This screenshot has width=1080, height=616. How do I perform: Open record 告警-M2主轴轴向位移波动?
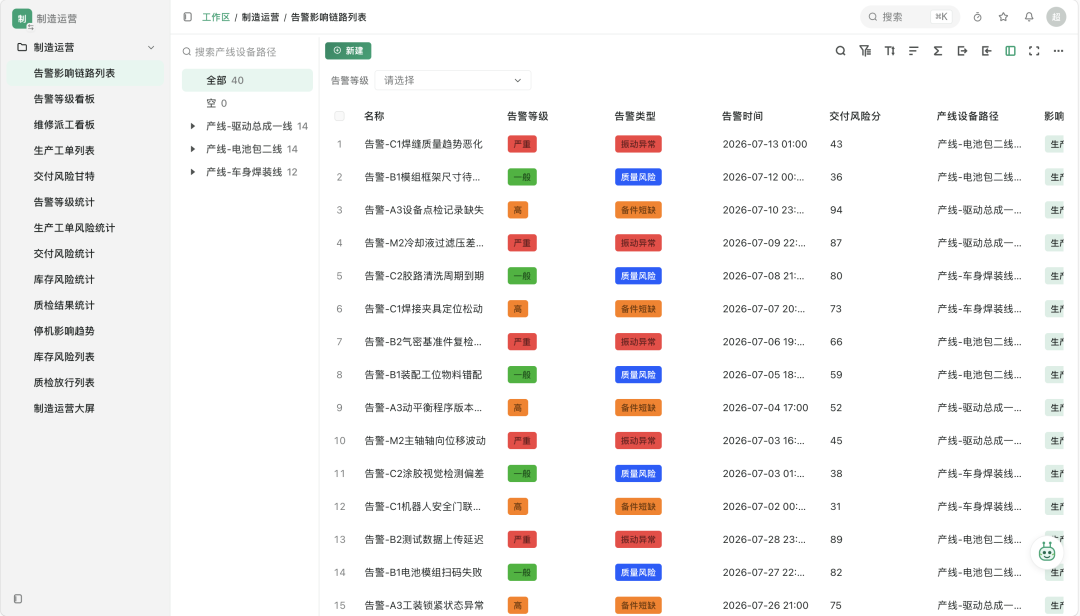coord(425,440)
